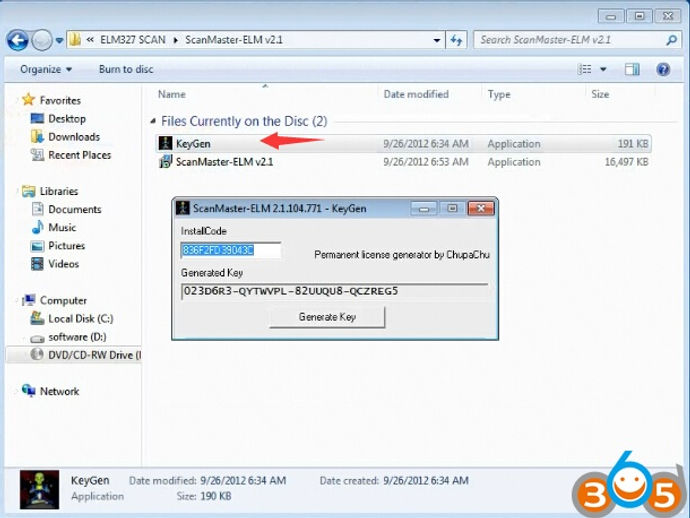Click the 191 KB size of KeyGen
The height and width of the screenshot is (518, 690).
[633, 144]
